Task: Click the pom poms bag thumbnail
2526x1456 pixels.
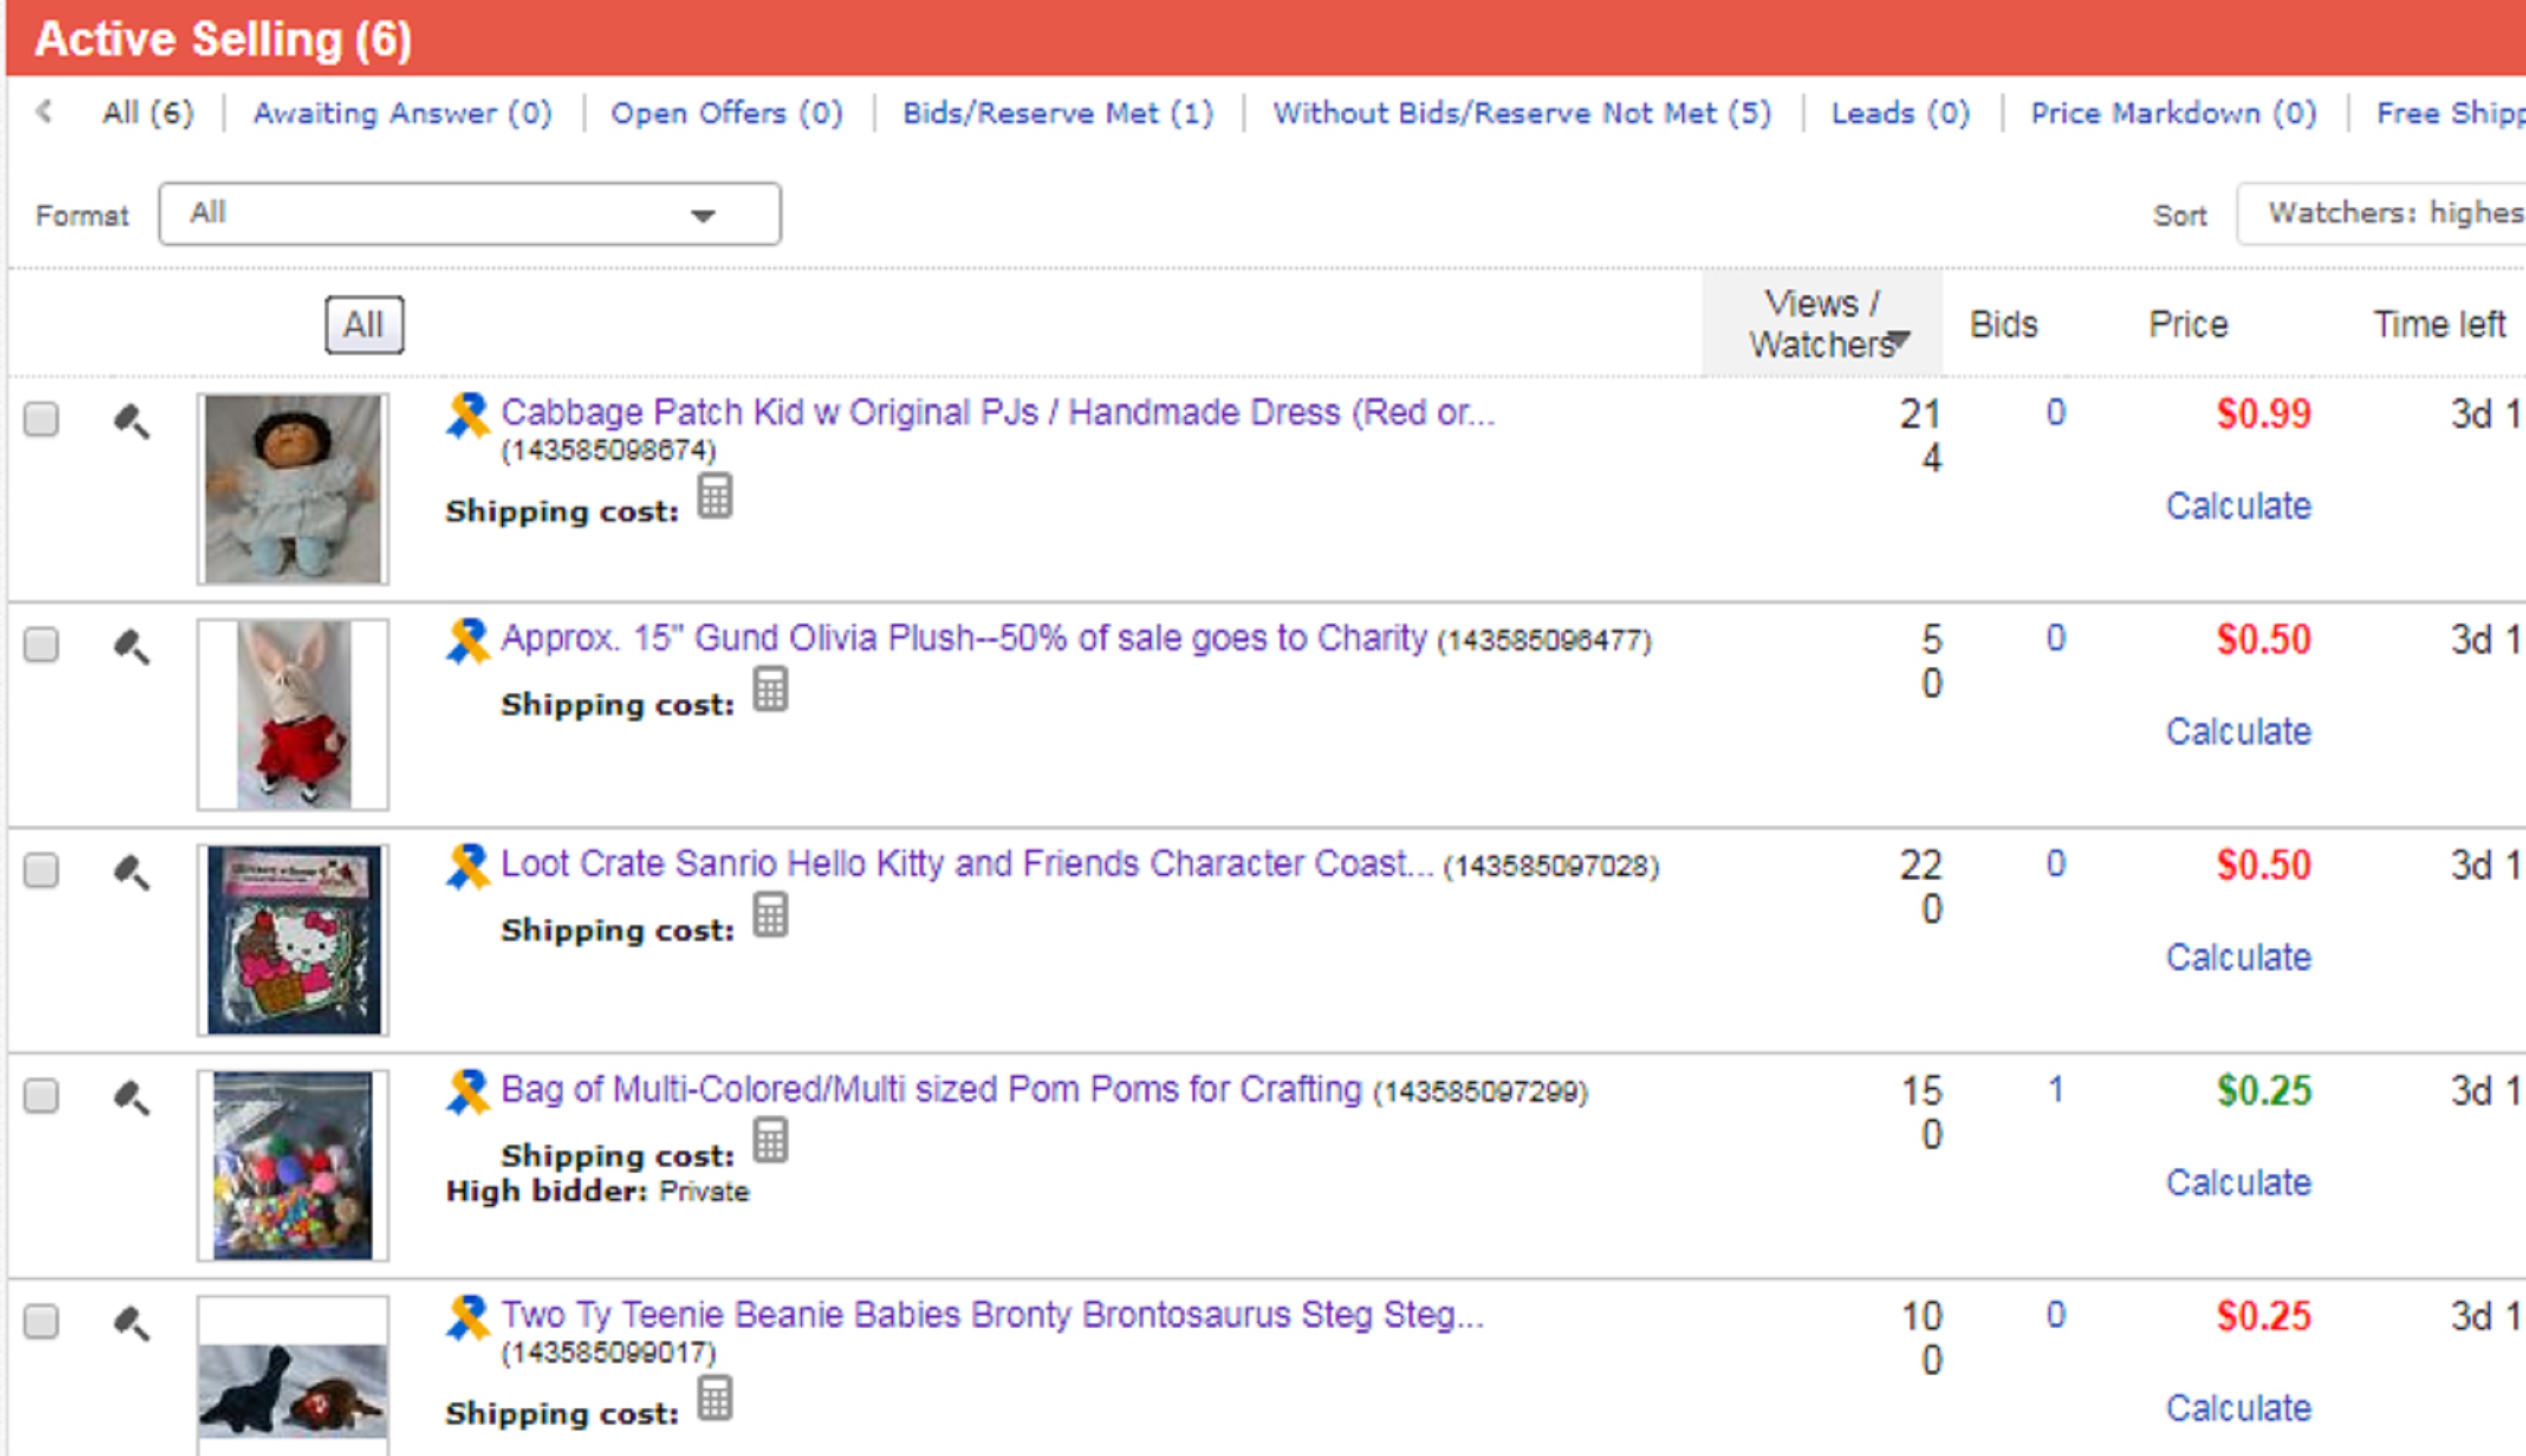Action: pos(293,1166)
